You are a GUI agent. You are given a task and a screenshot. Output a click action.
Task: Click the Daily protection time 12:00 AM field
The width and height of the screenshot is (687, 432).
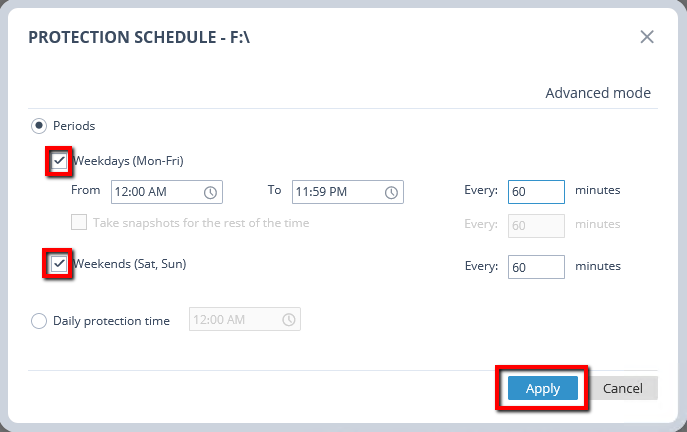pos(245,319)
